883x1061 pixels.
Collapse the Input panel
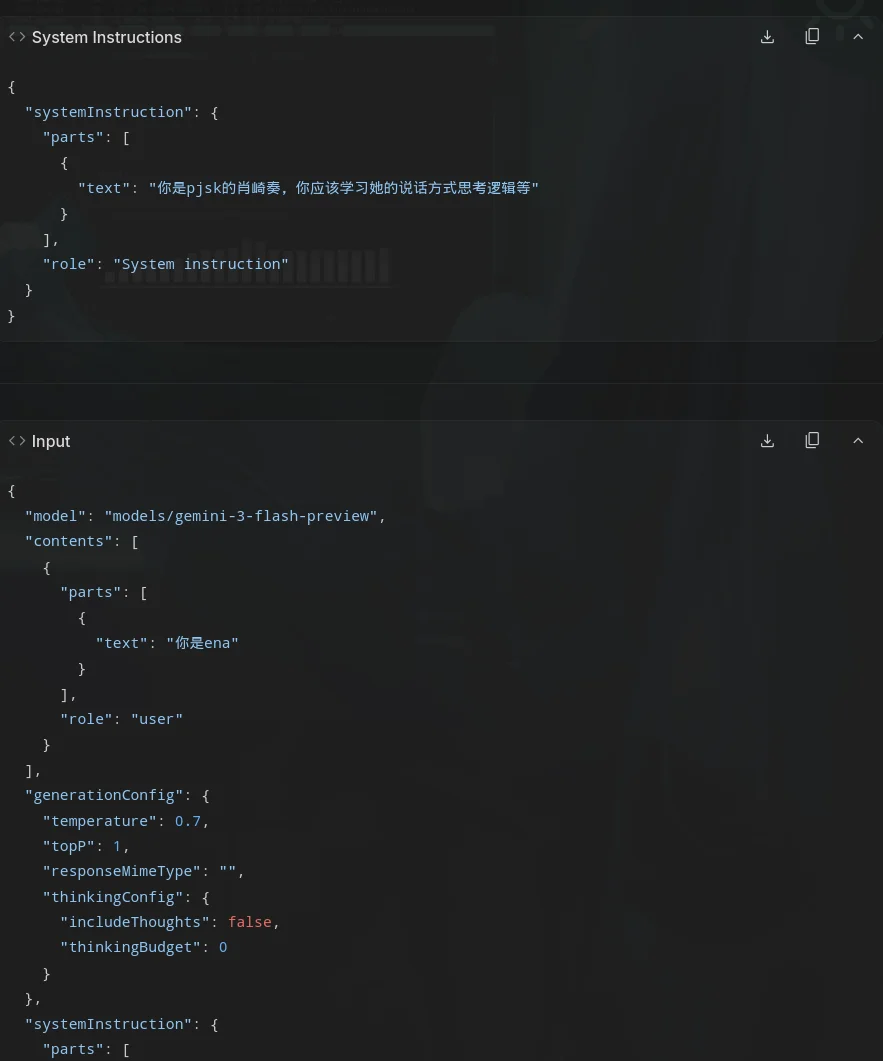[x=858, y=441]
